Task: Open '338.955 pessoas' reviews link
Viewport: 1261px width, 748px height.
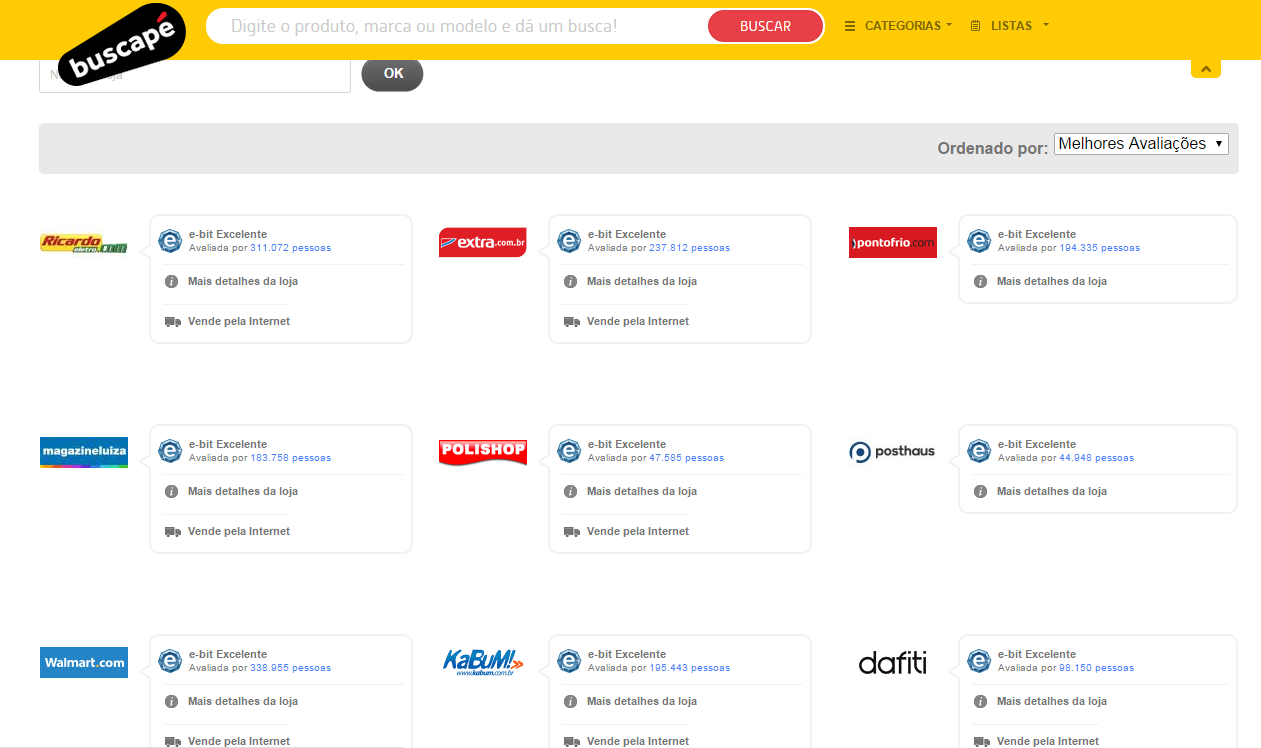Action: 290,668
